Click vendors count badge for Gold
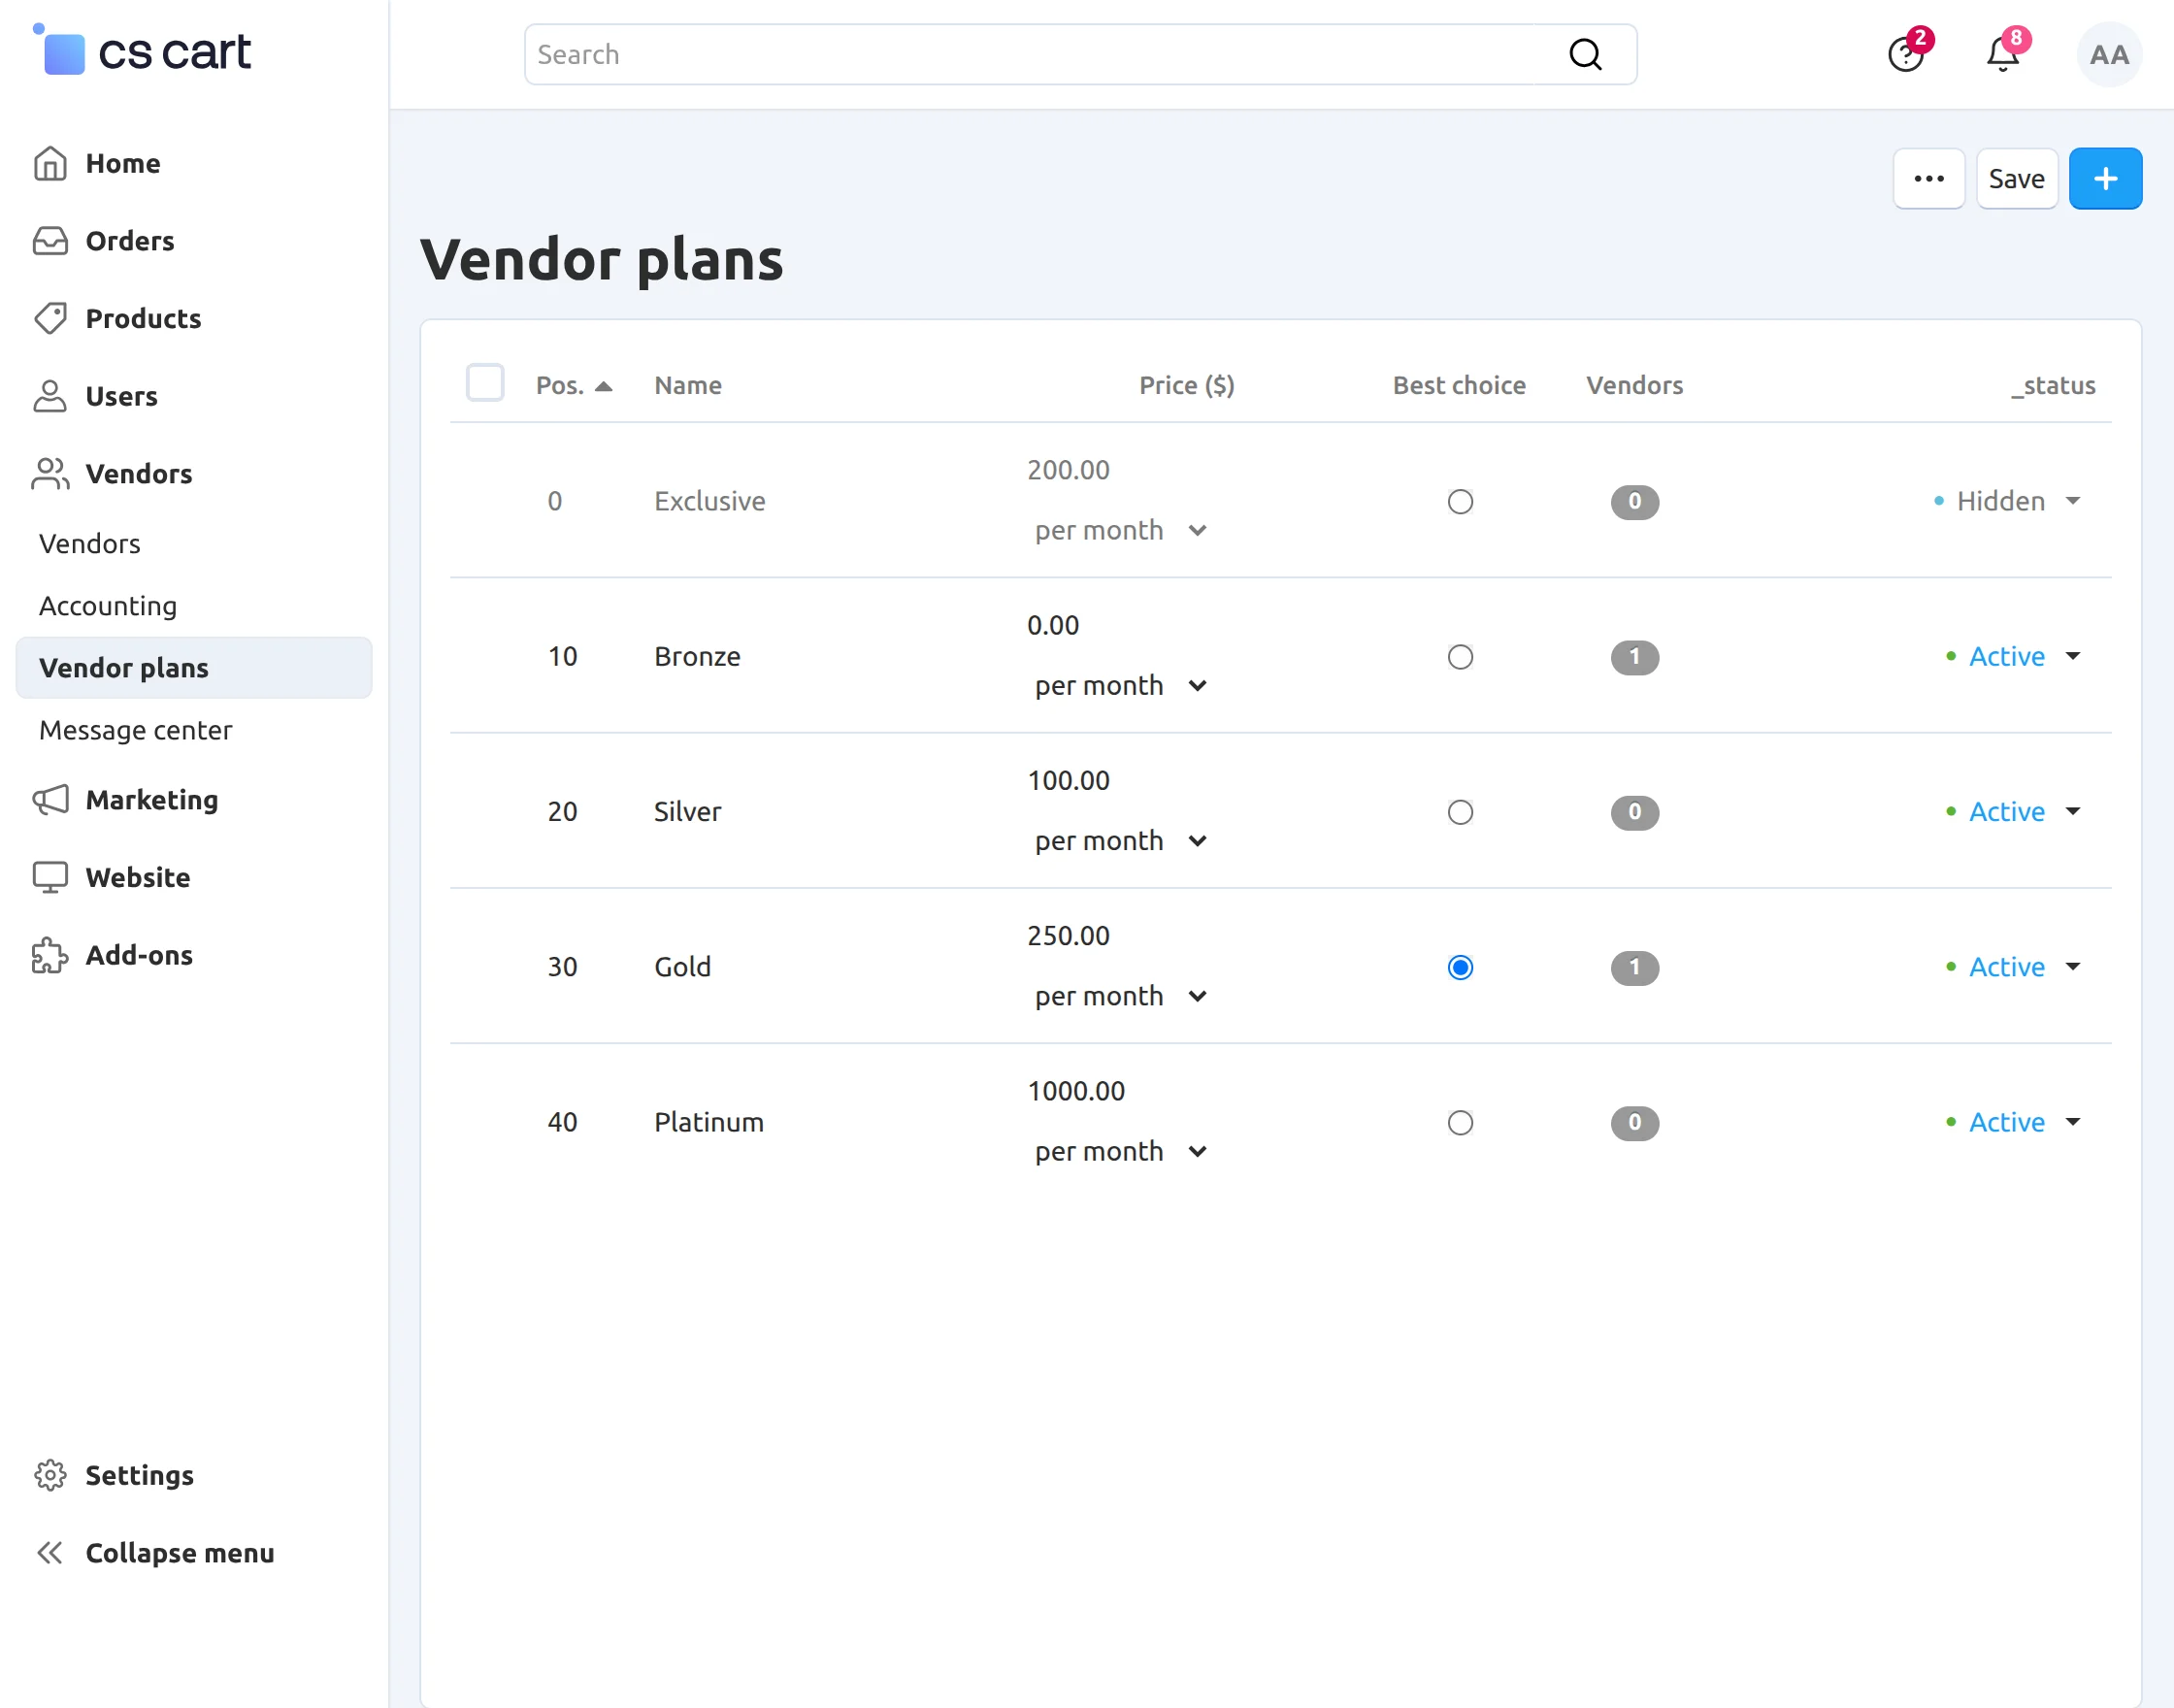This screenshot has width=2174, height=1708. tap(1634, 967)
